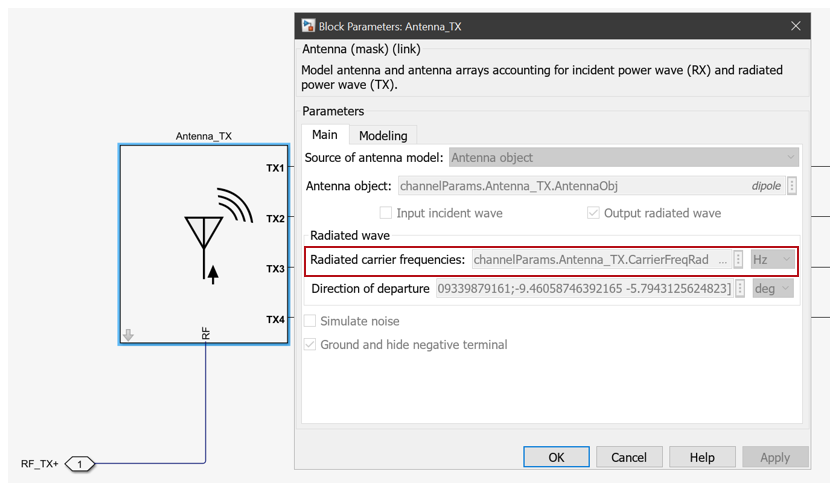Open the deg angle unit dropdown

(x=773, y=289)
